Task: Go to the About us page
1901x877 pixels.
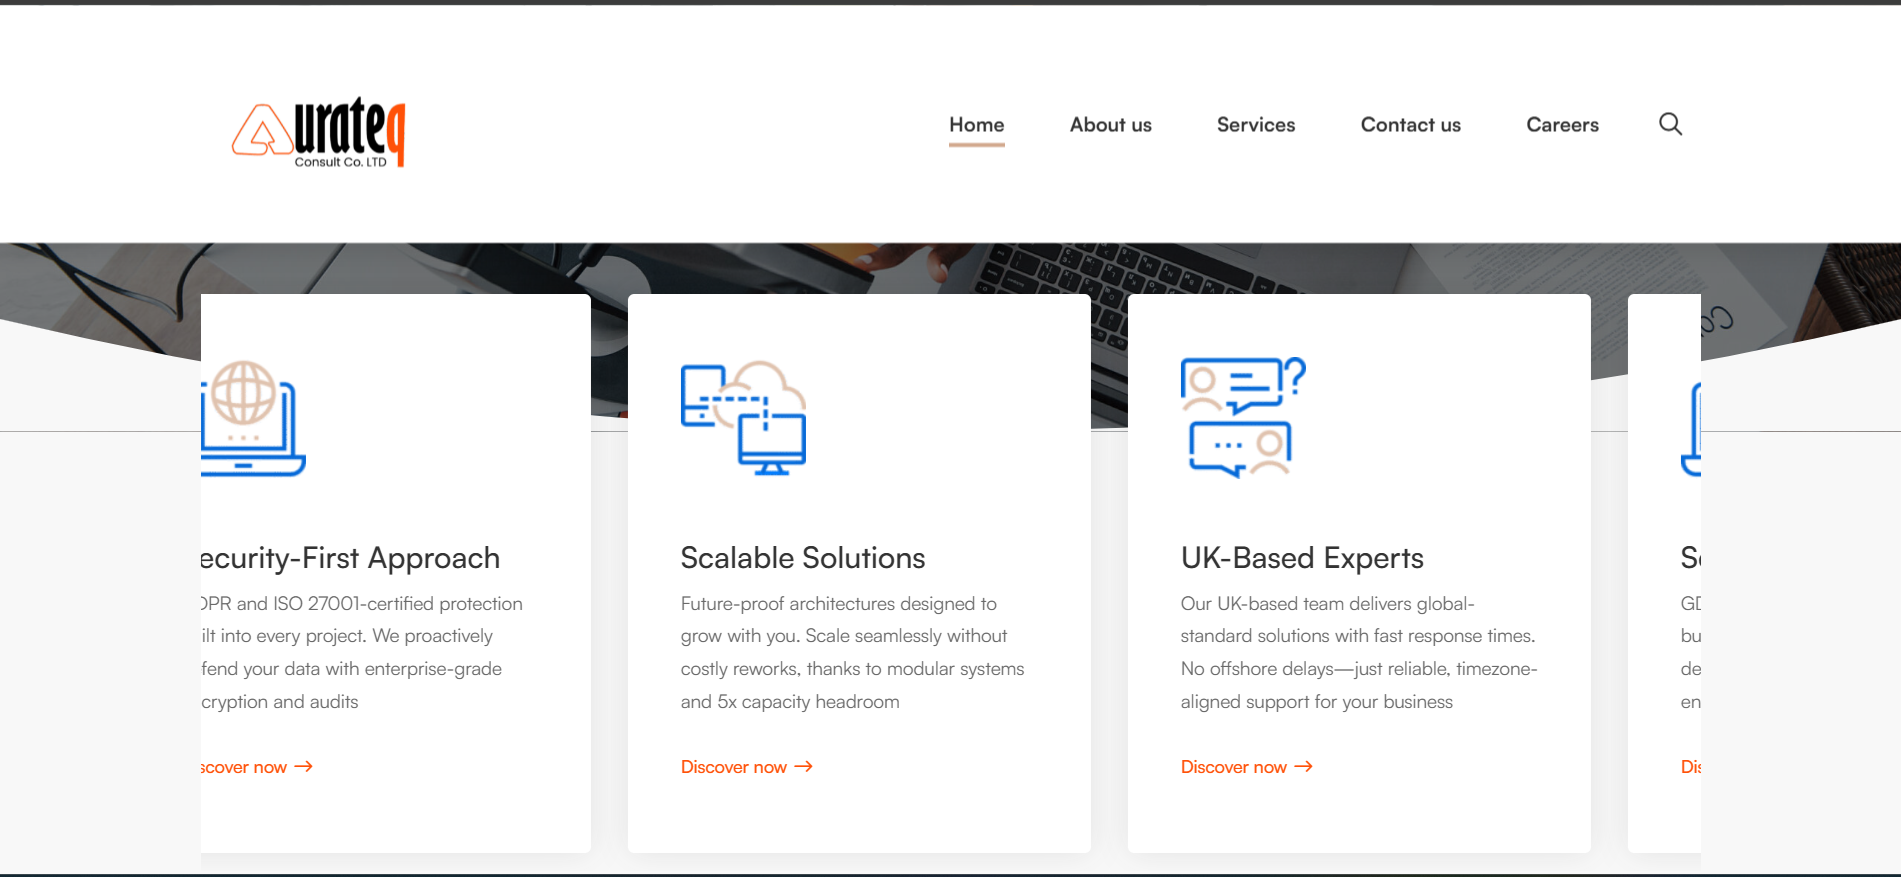Action: (1110, 125)
